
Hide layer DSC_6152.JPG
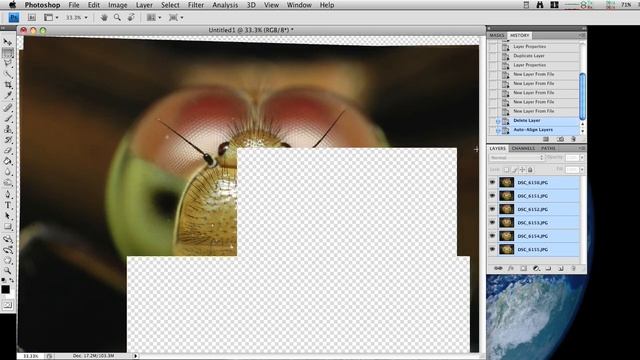tap(492, 209)
